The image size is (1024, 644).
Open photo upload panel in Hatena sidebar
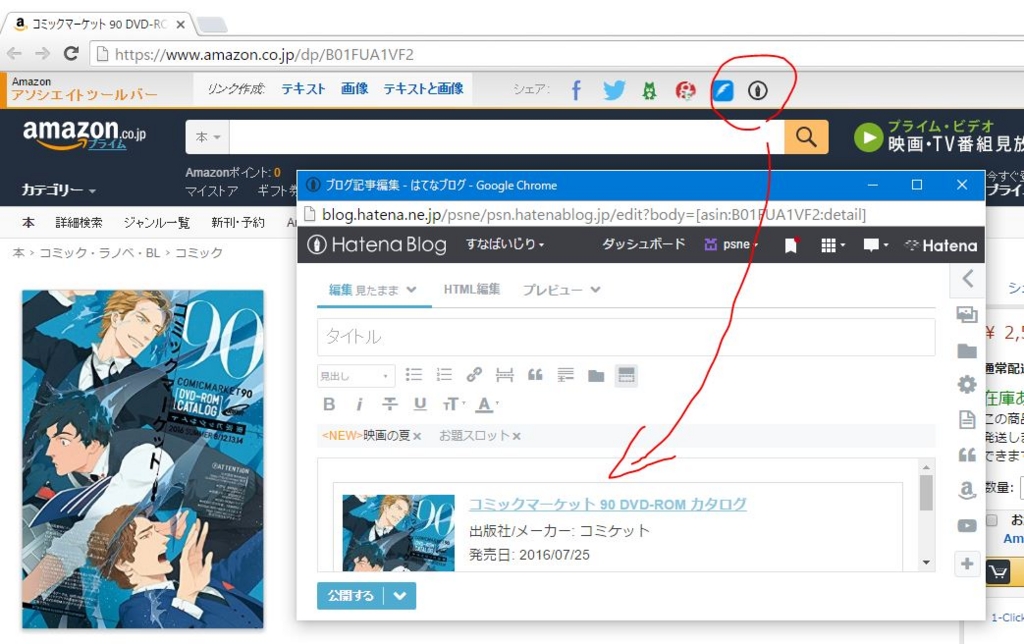click(x=967, y=314)
